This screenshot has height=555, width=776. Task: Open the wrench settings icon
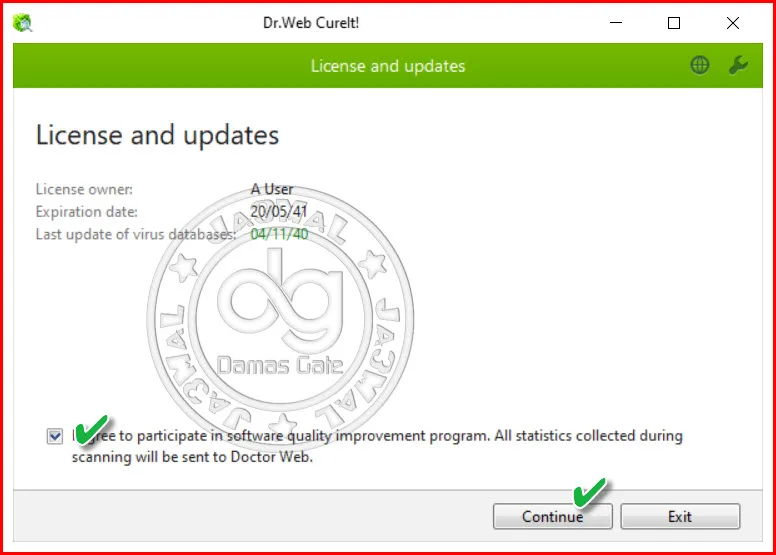[738, 65]
